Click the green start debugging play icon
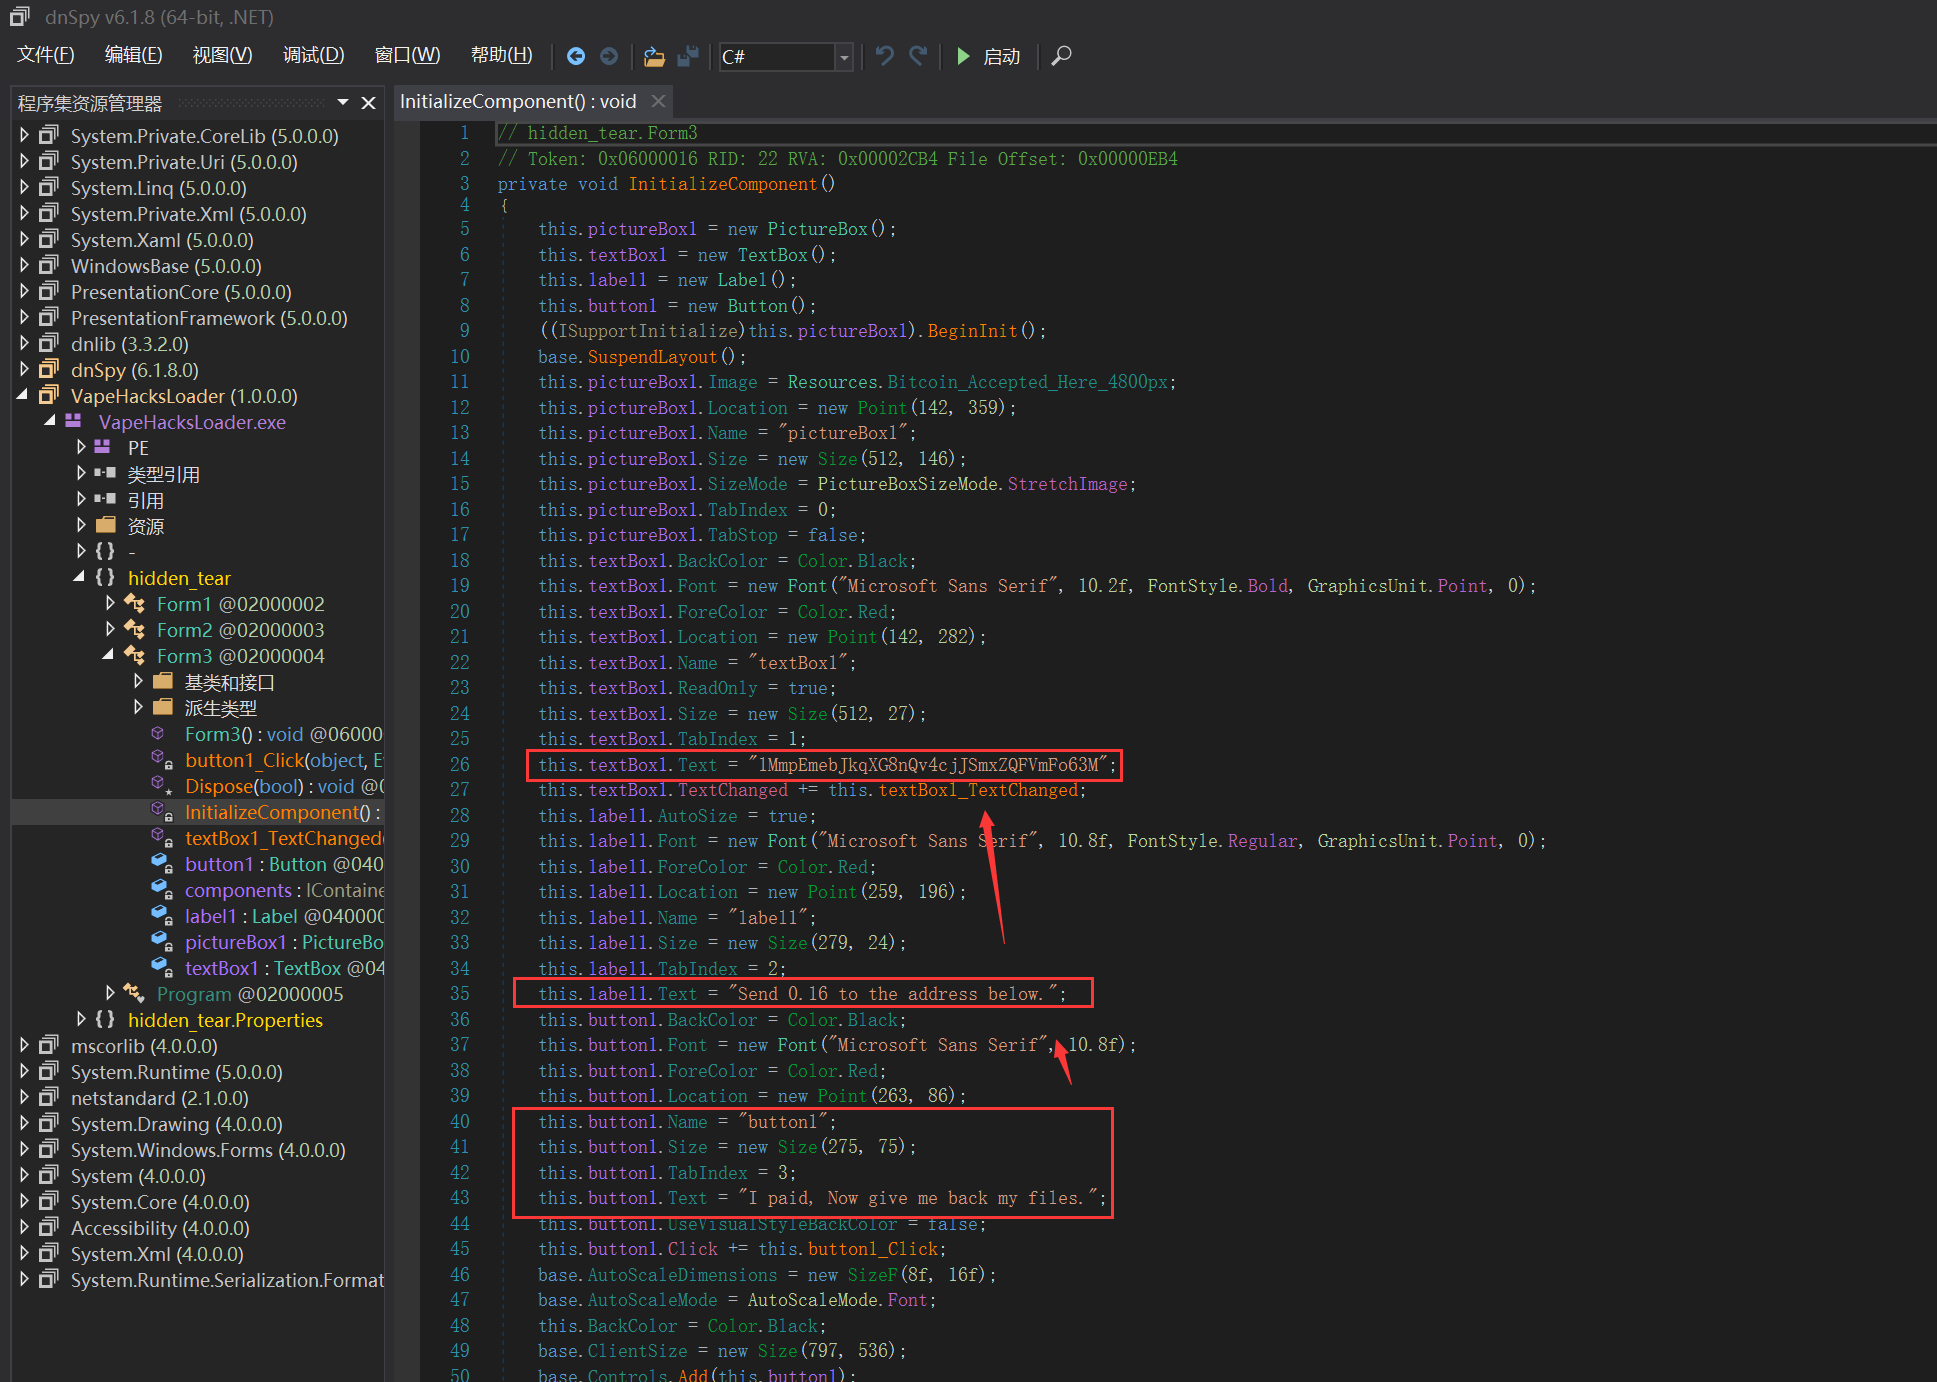 pos(963,56)
